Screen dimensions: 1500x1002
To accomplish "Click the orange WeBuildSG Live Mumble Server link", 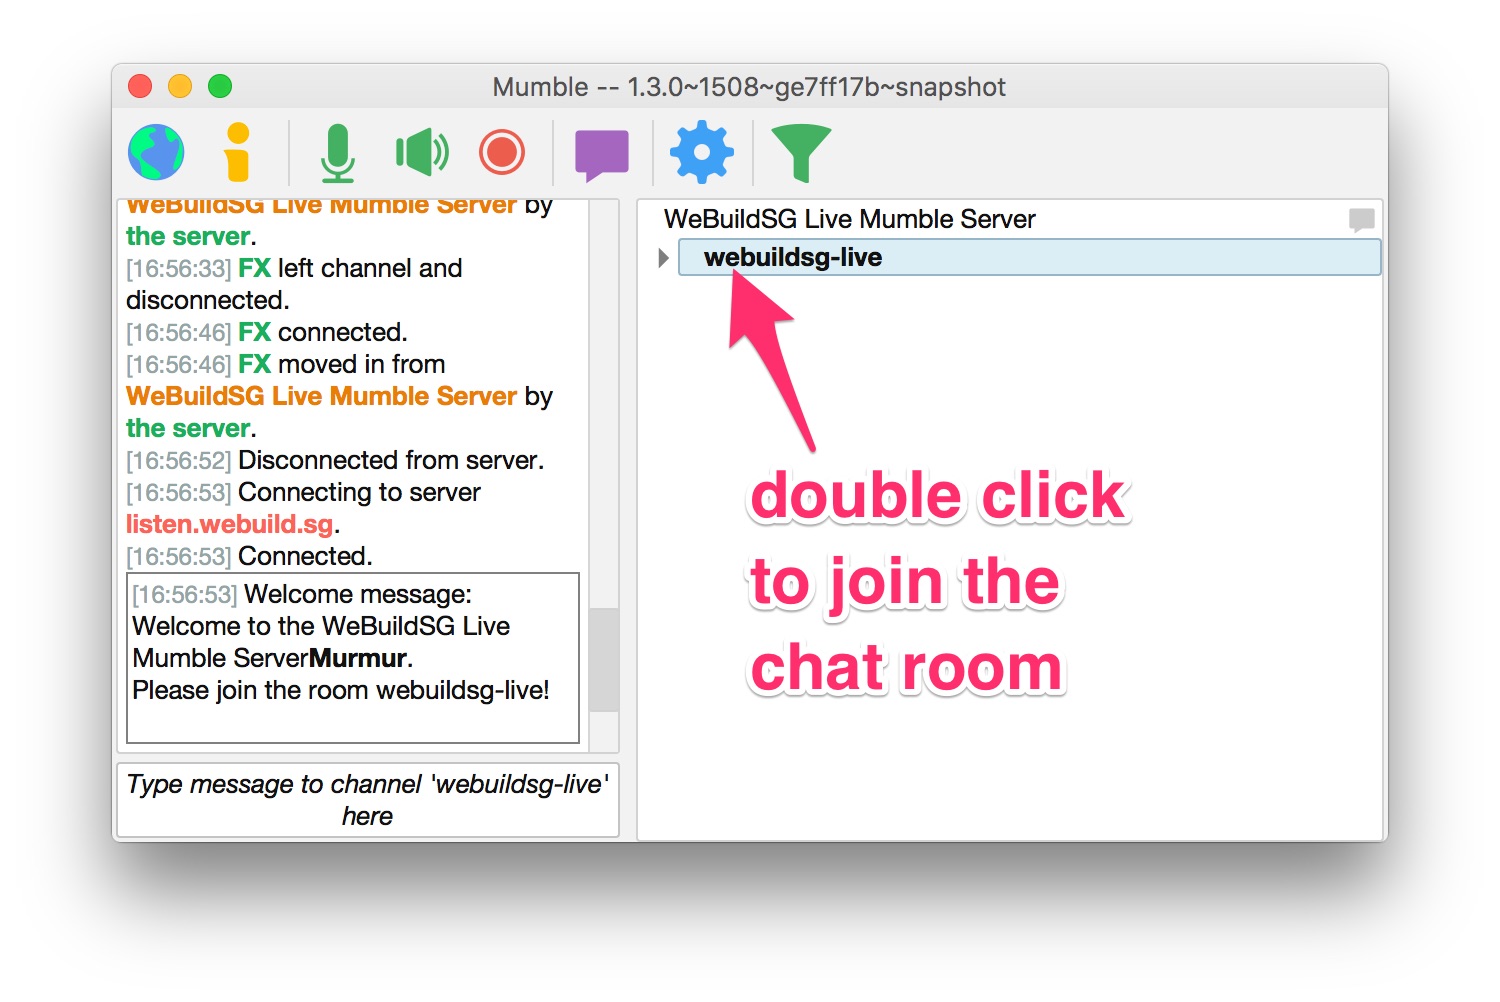I will (x=321, y=396).
